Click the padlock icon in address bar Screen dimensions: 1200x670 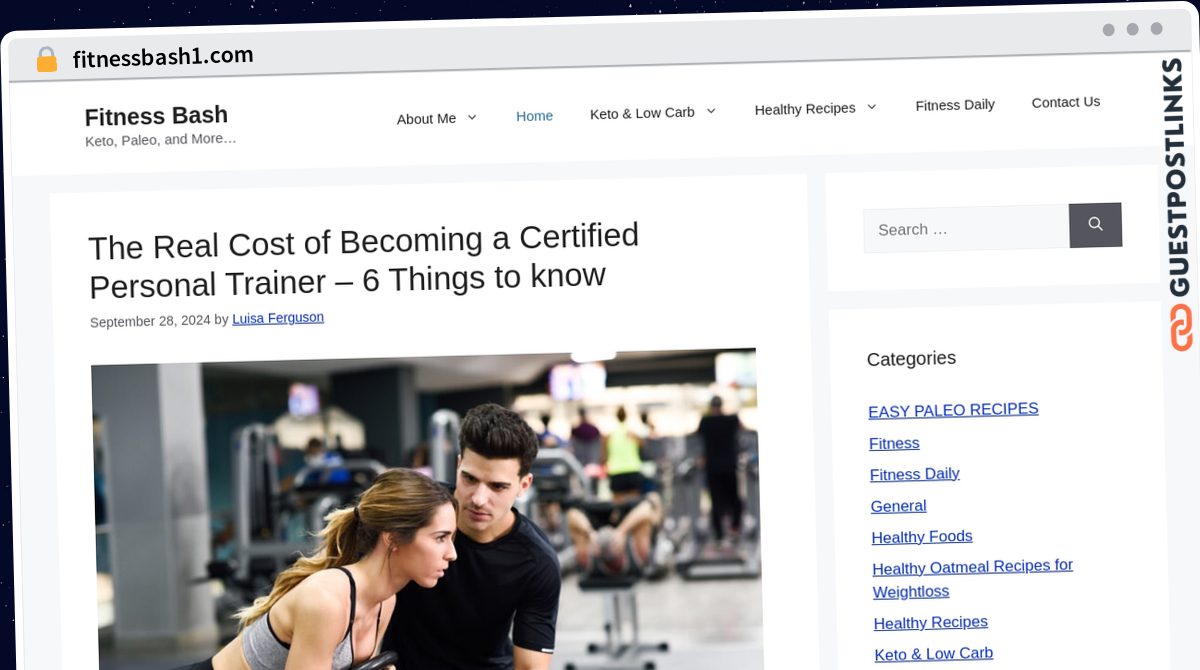(46, 60)
